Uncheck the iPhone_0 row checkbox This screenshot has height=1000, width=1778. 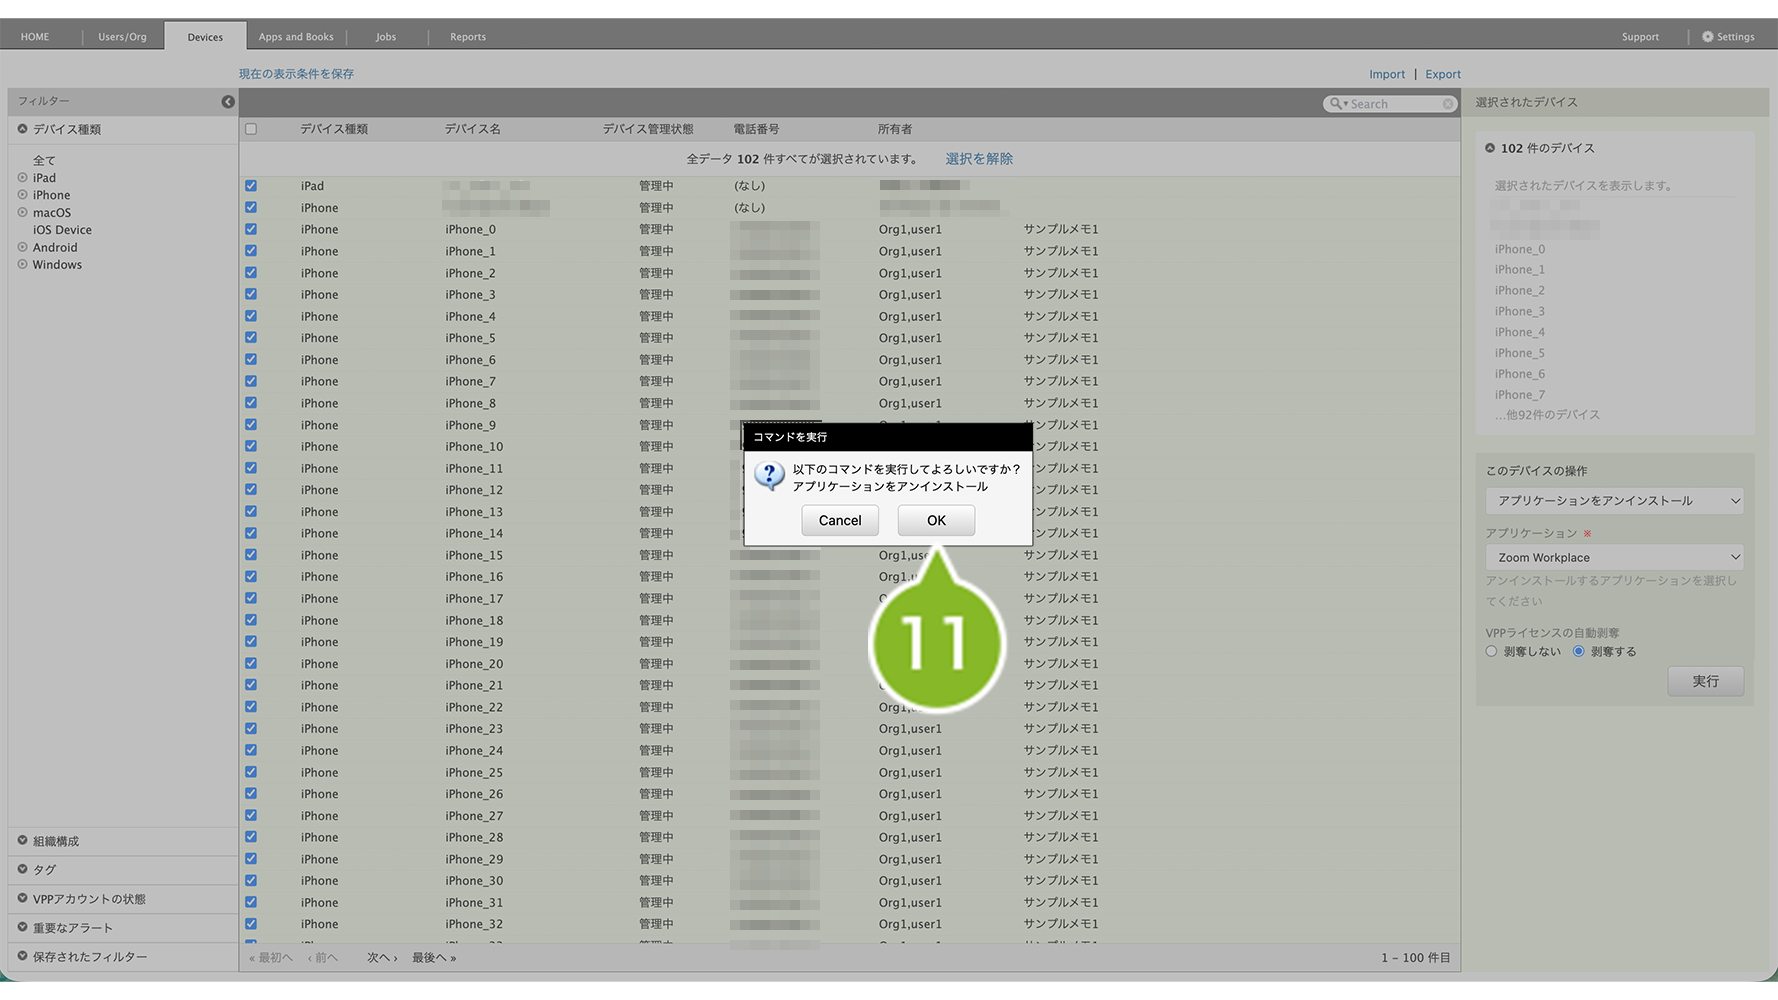251,229
